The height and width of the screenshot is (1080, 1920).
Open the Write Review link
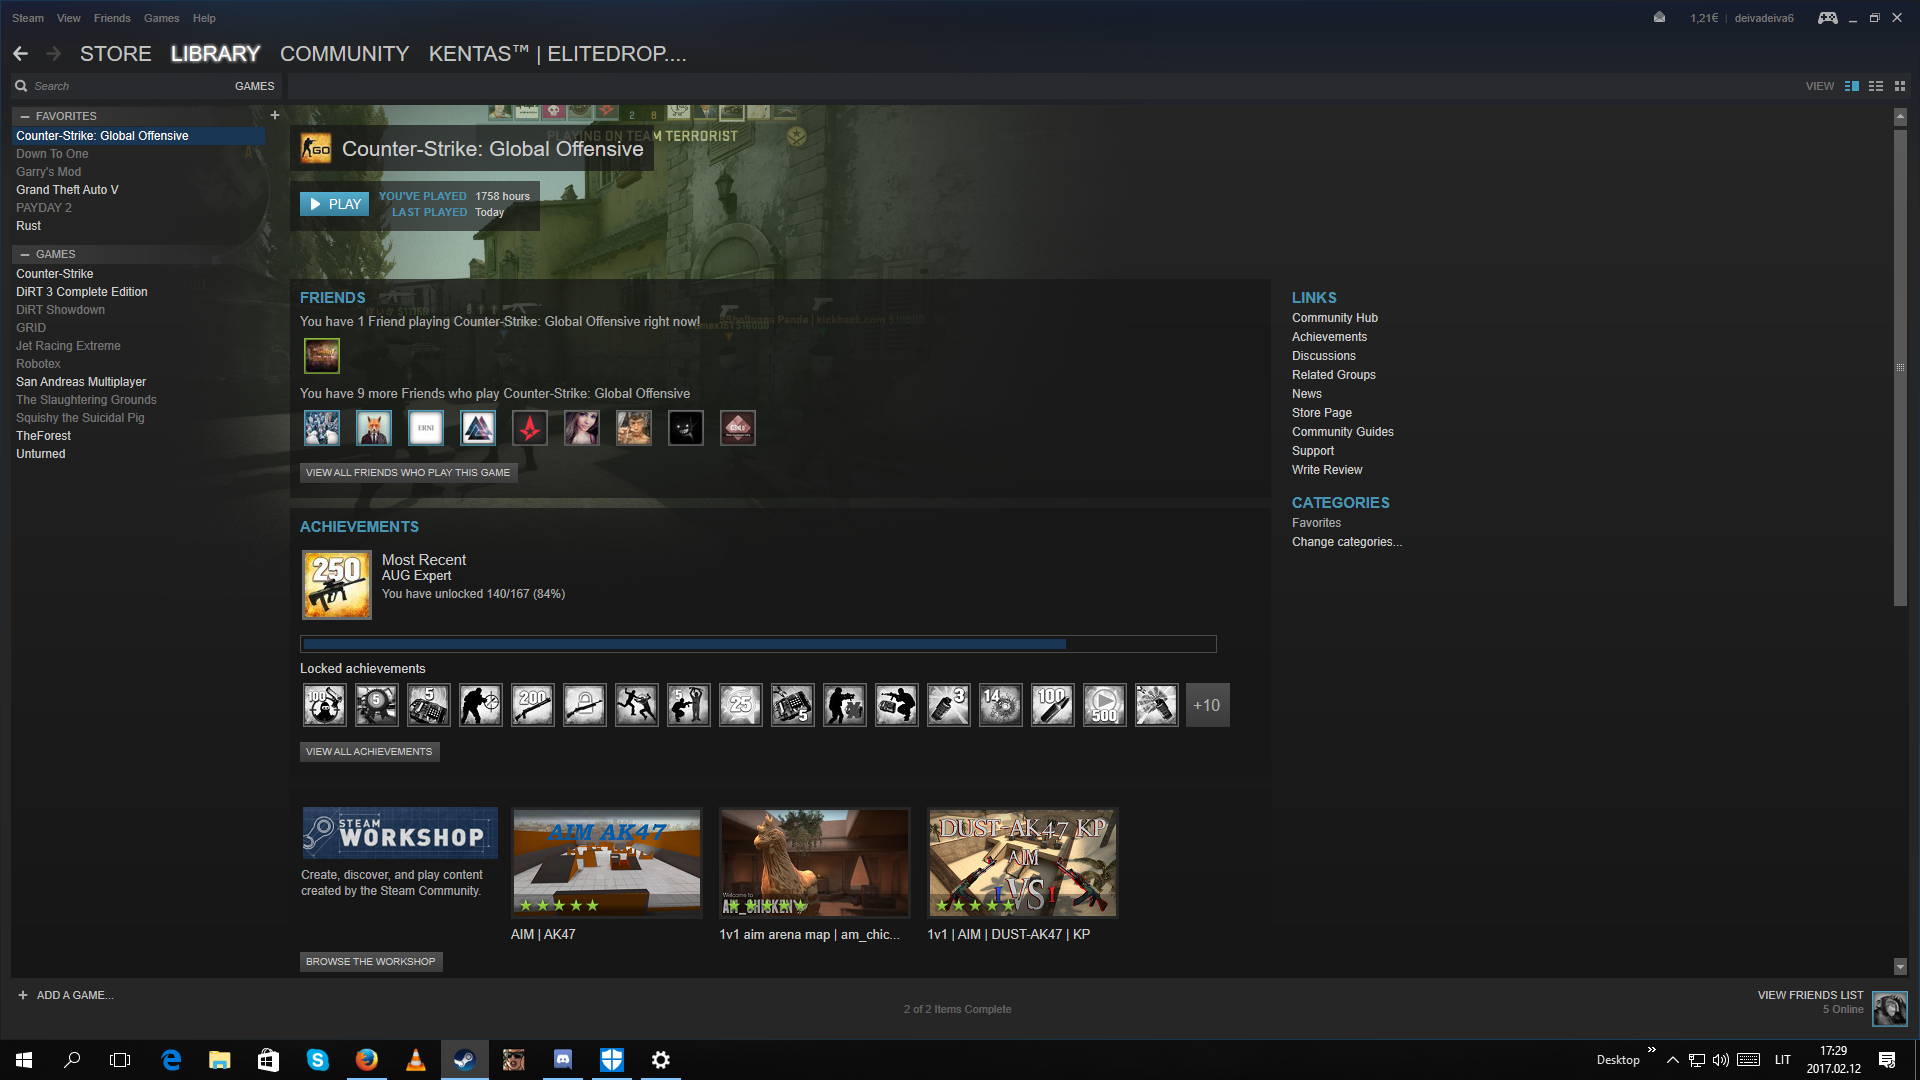click(x=1327, y=470)
